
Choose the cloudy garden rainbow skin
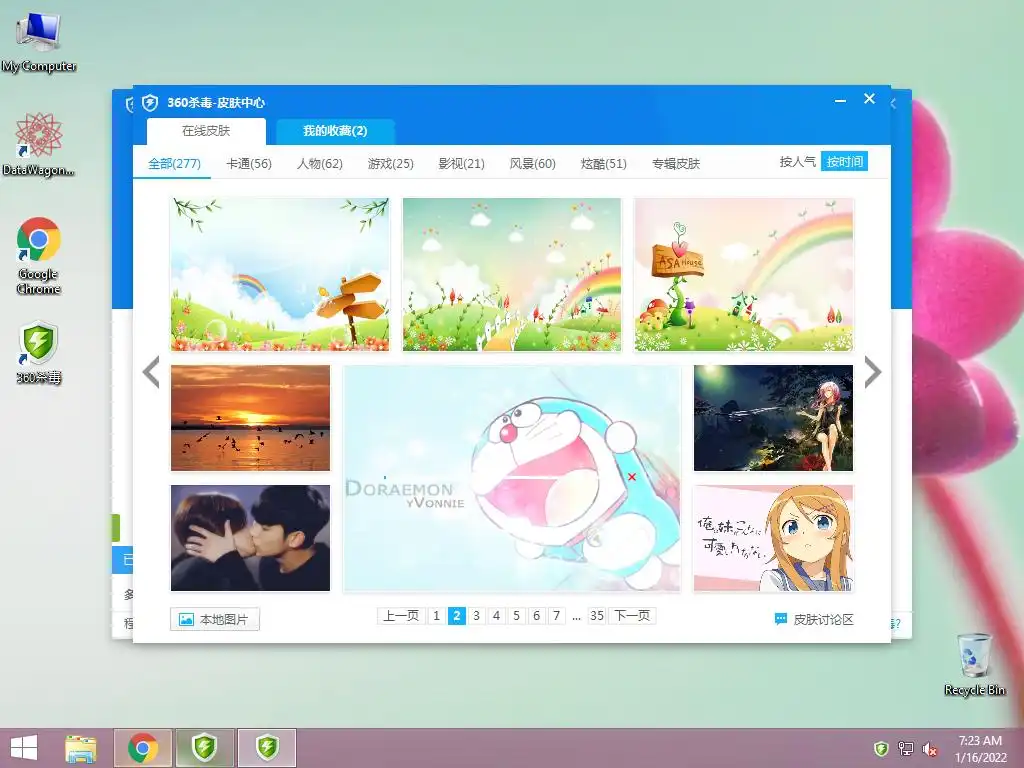[x=512, y=274]
